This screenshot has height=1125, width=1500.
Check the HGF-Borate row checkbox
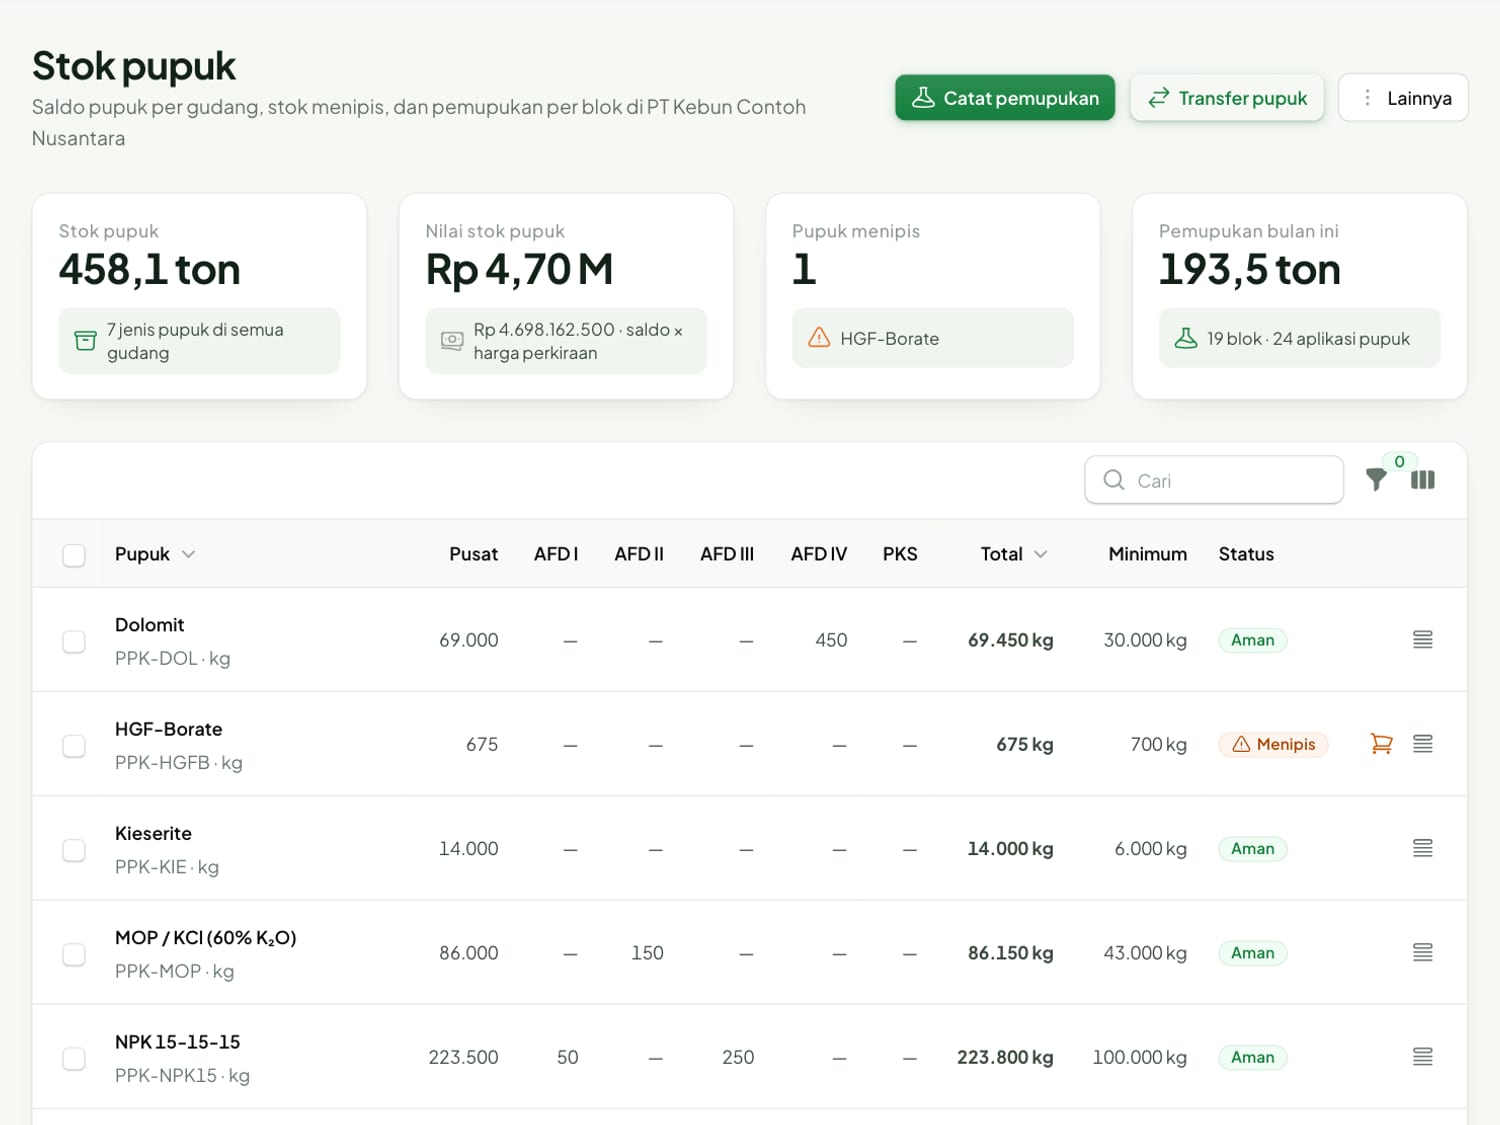click(74, 746)
